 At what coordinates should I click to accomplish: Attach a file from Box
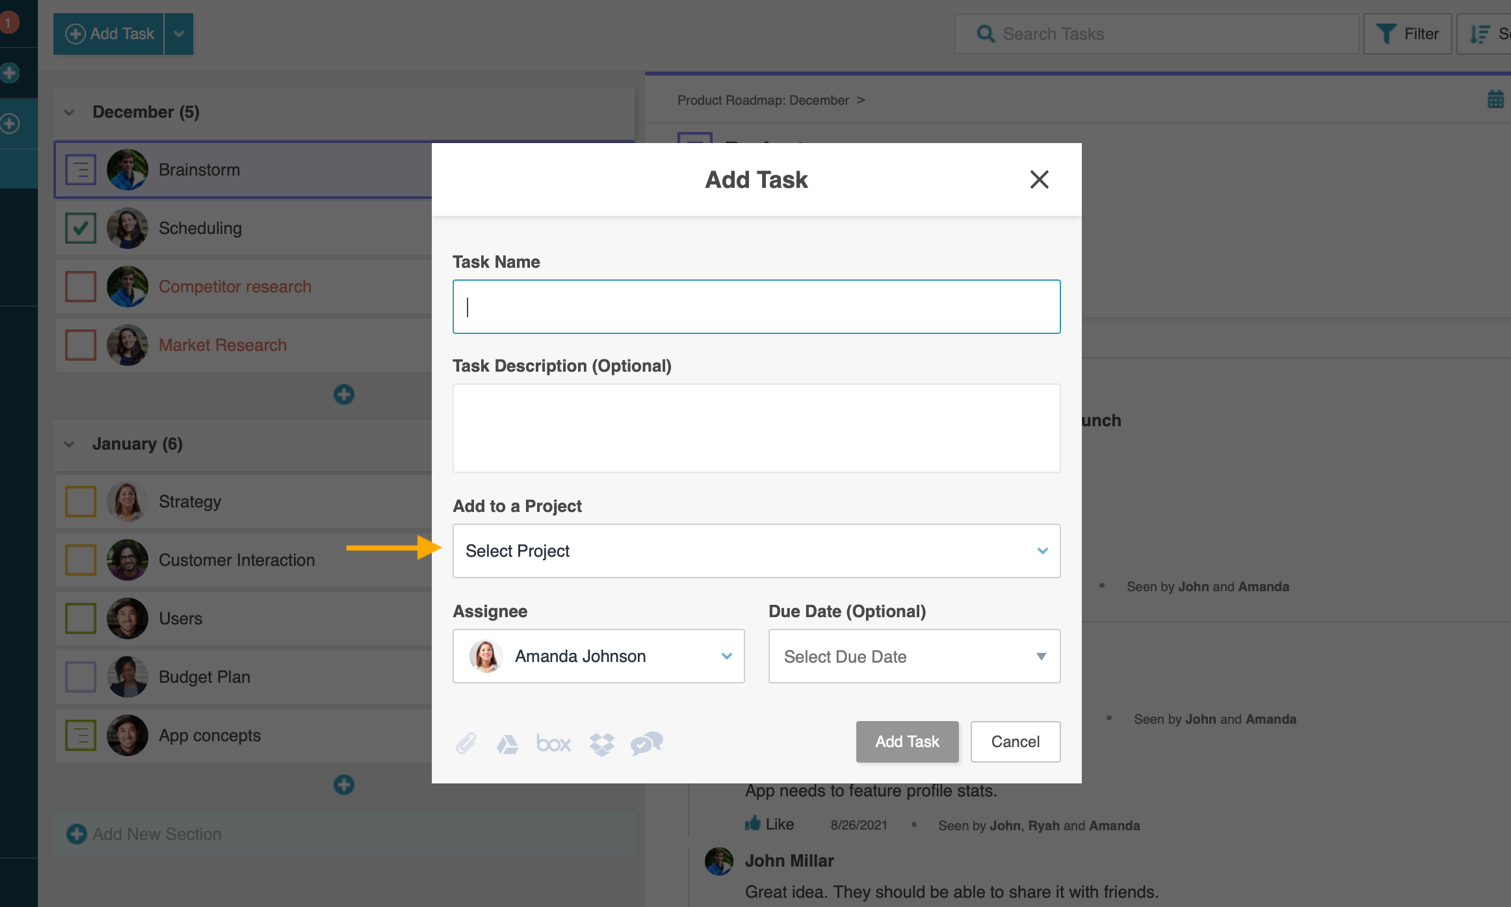[x=553, y=743]
